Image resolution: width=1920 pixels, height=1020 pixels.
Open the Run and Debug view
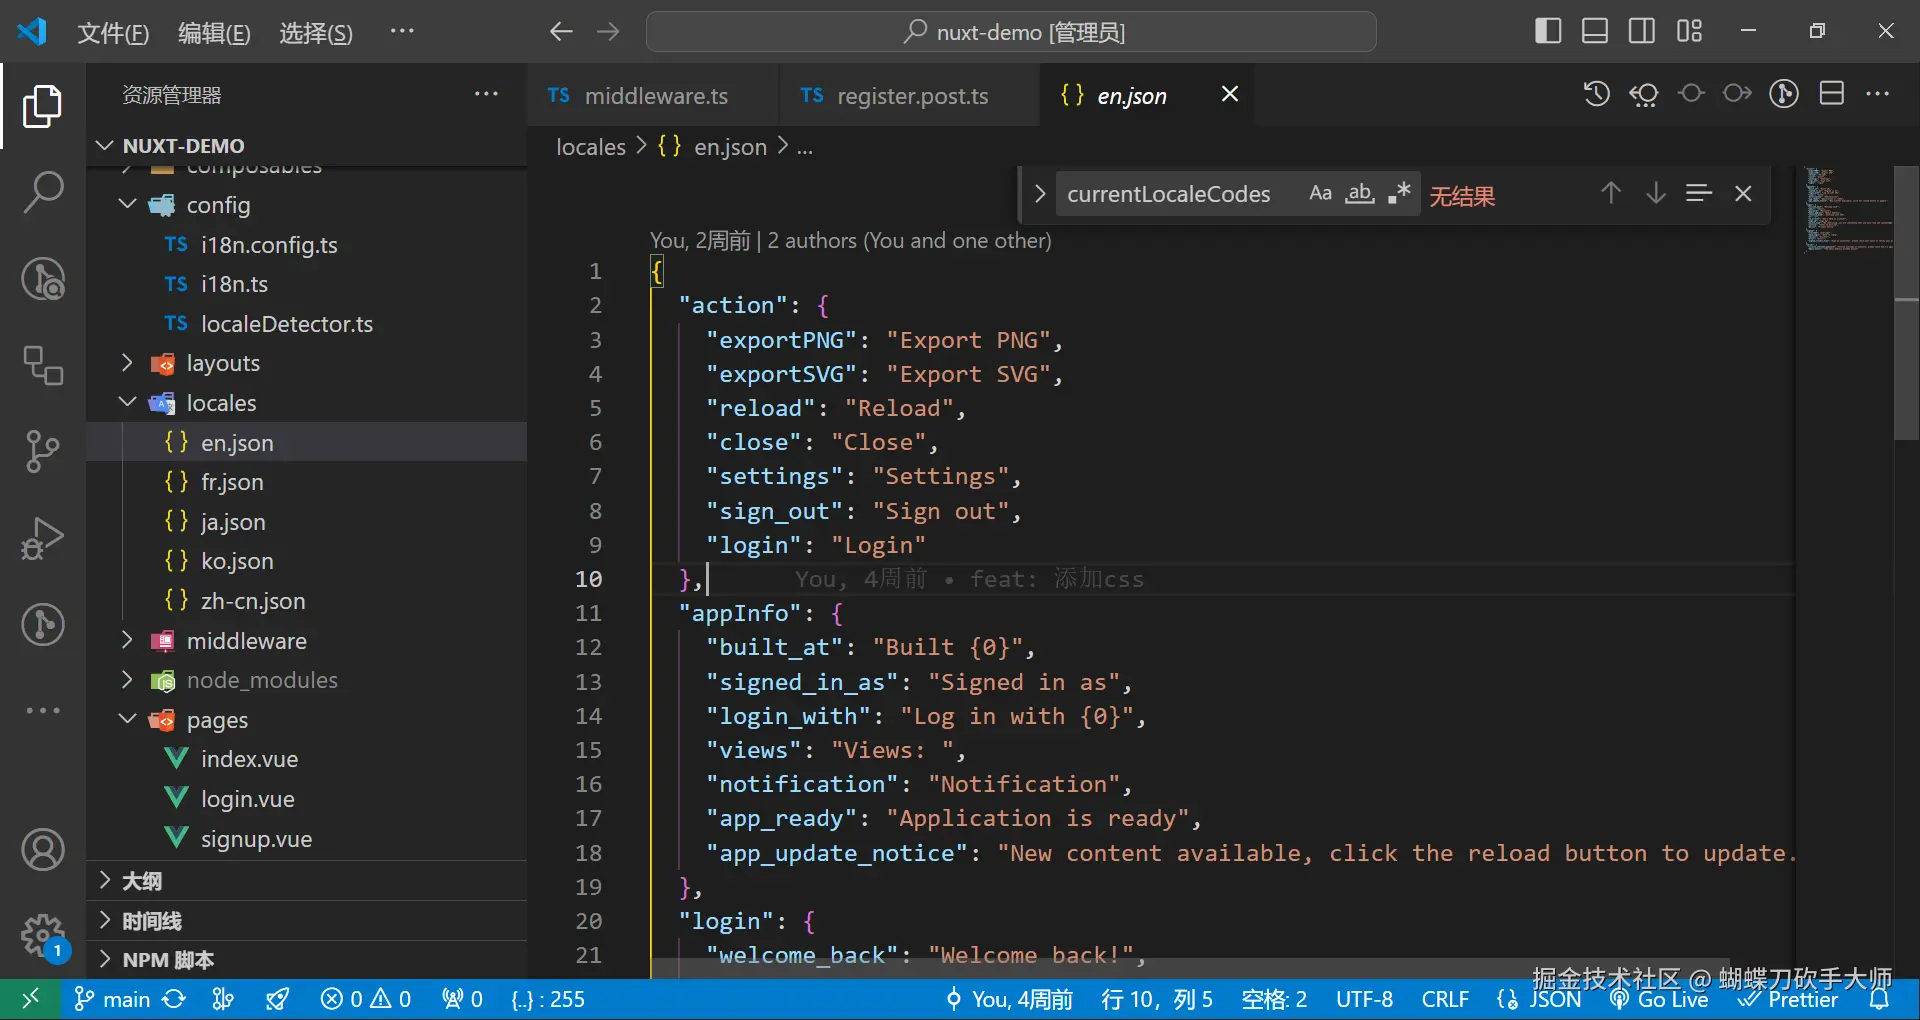[43, 538]
